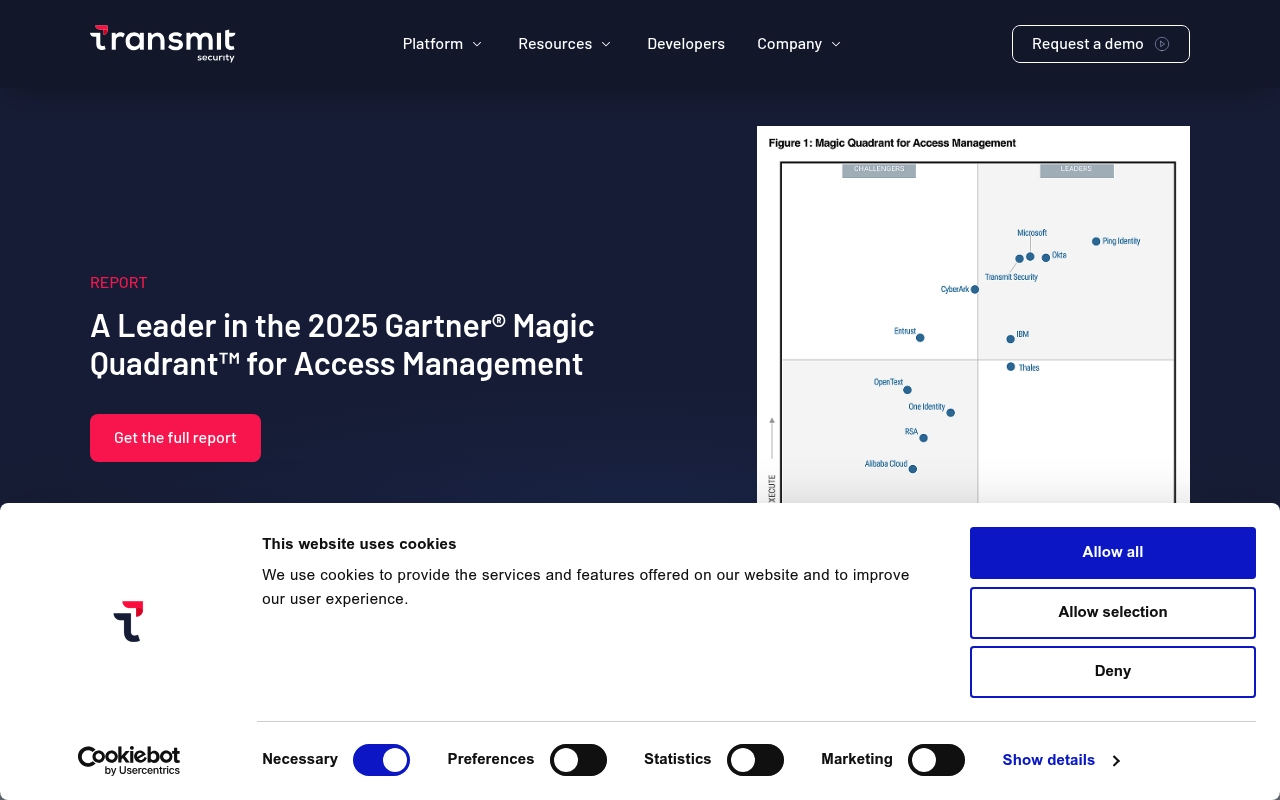Click Allow all cookies button
This screenshot has width=1280, height=800.
coord(1113,553)
